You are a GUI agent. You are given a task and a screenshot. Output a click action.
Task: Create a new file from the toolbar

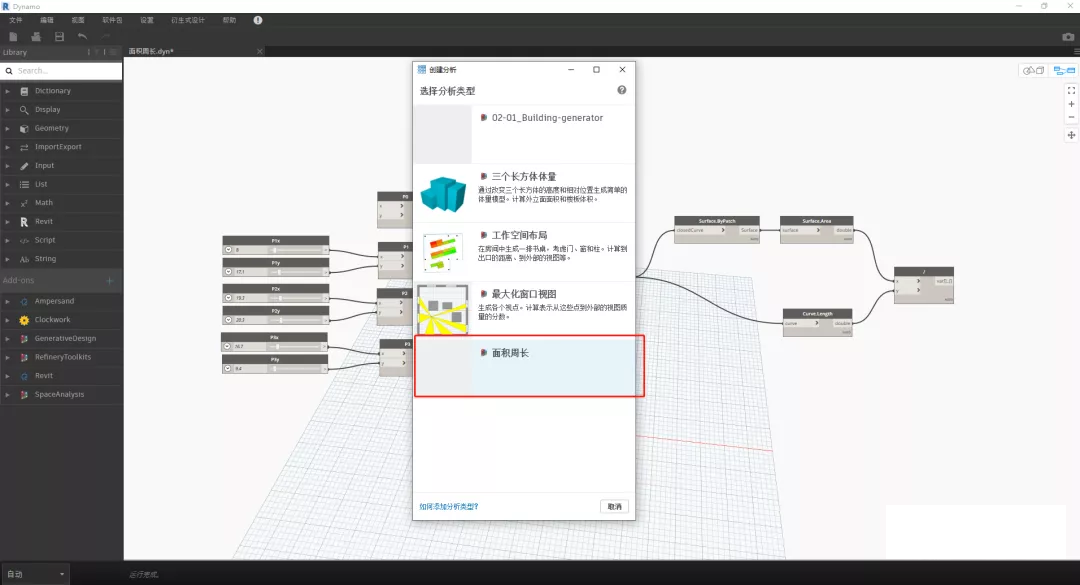(x=13, y=37)
